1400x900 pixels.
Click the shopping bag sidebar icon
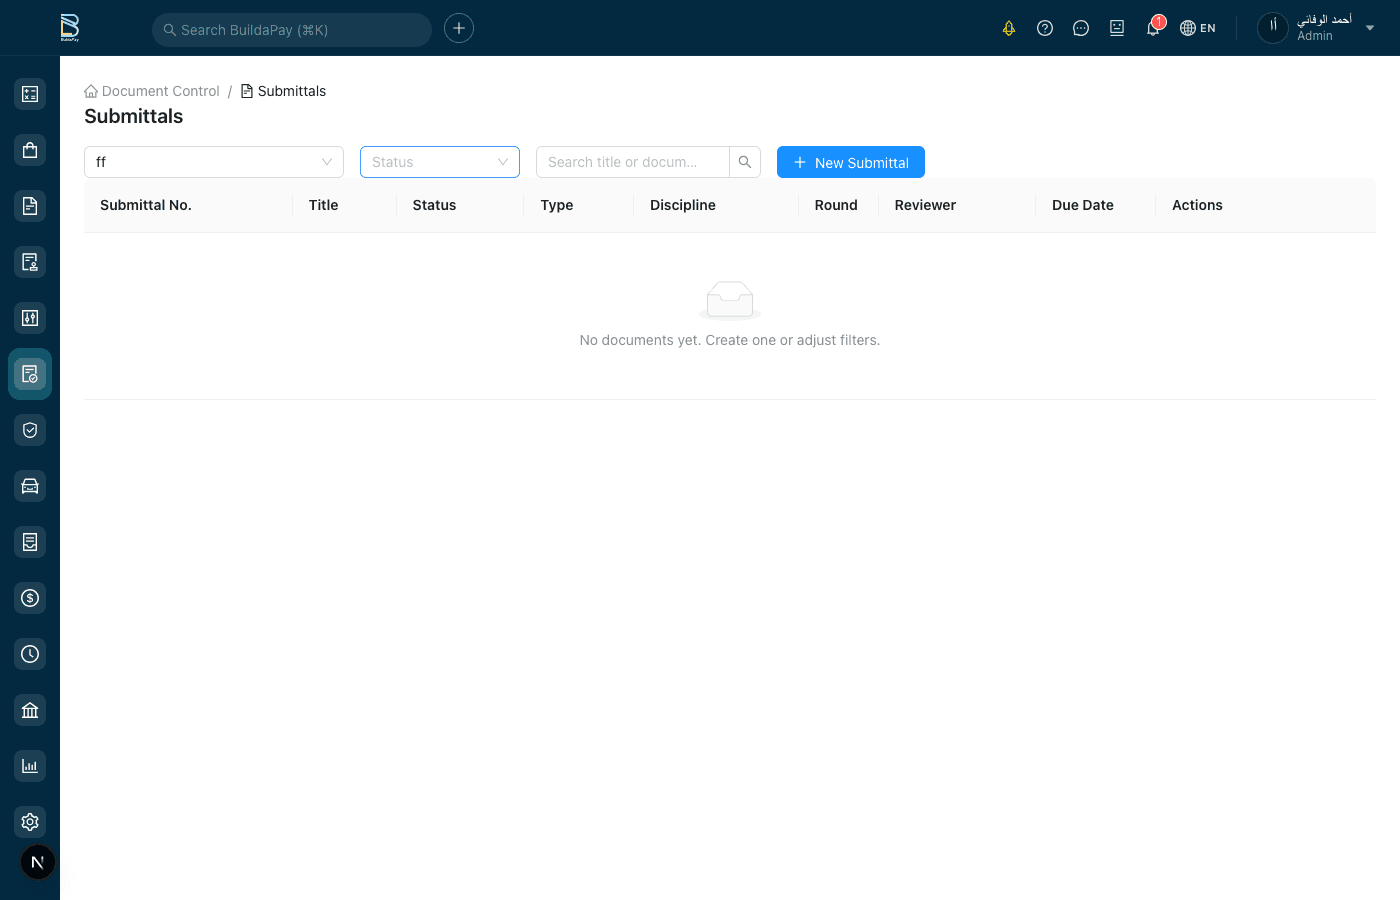pyautogui.click(x=30, y=150)
